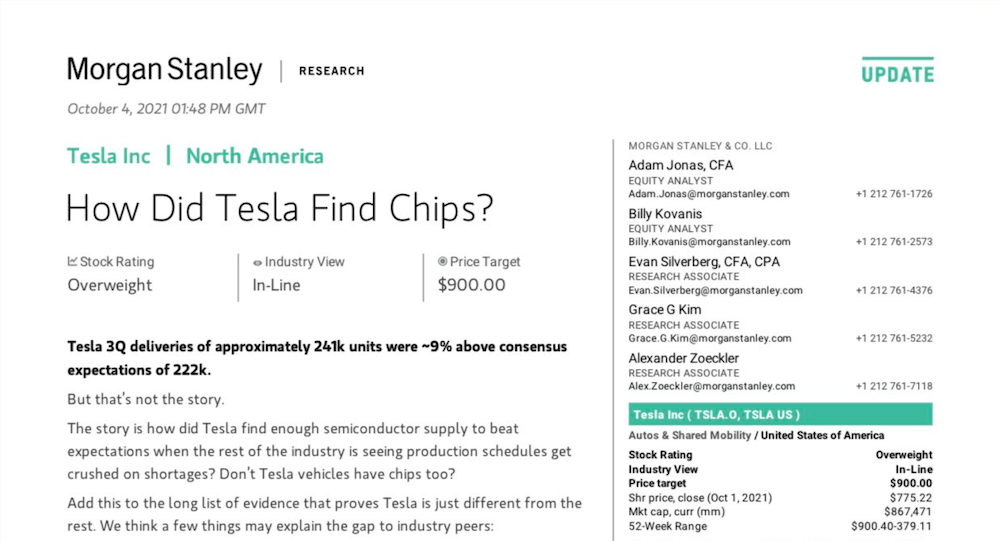The width and height of the screenshot is (1000, 541).
Task: Click the "How Did Tesla Find Chips?" headline
Action: tap(280, 208)
